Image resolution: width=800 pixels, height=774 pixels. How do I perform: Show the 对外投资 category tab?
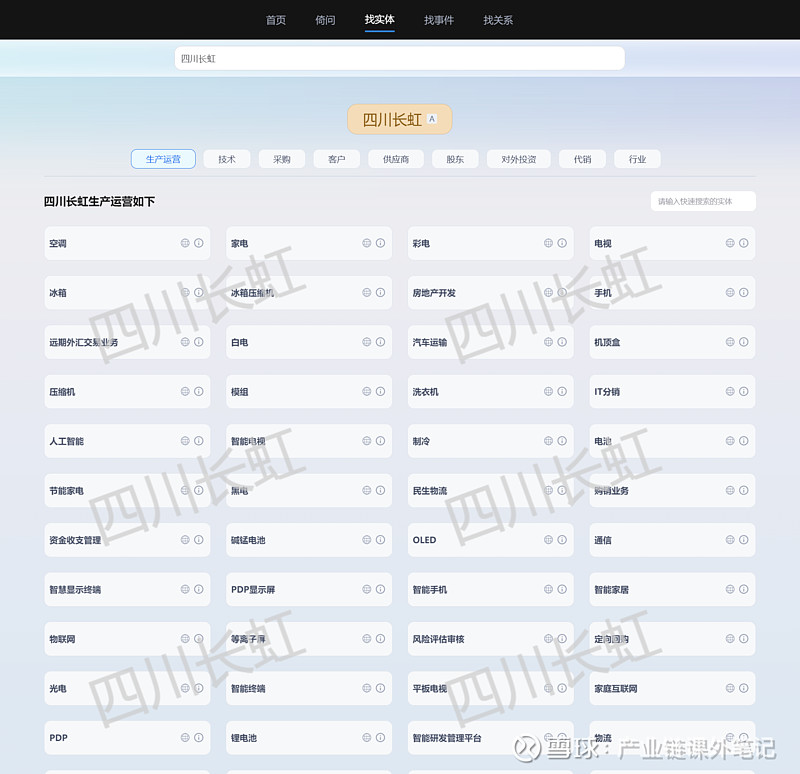click(519, 159)
